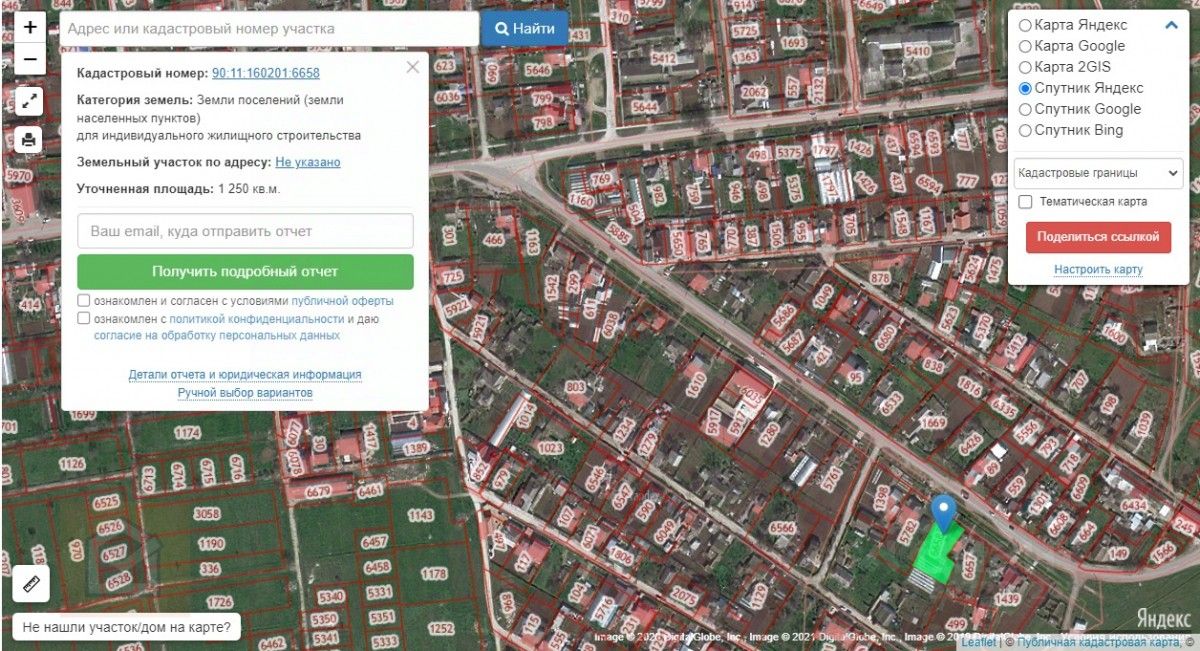The height and width of the screenshot is (651, 1200).
Task: Select Карта 2GIS radio option
Action: pyautogui.click(x=1025, y=67)
